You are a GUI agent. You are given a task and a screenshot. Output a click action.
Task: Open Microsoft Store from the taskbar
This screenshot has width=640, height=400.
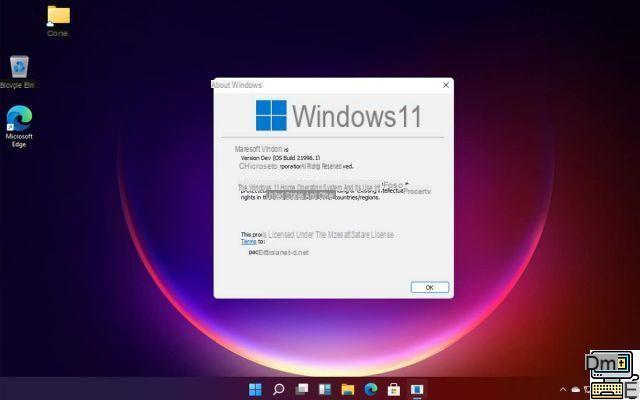394,389
